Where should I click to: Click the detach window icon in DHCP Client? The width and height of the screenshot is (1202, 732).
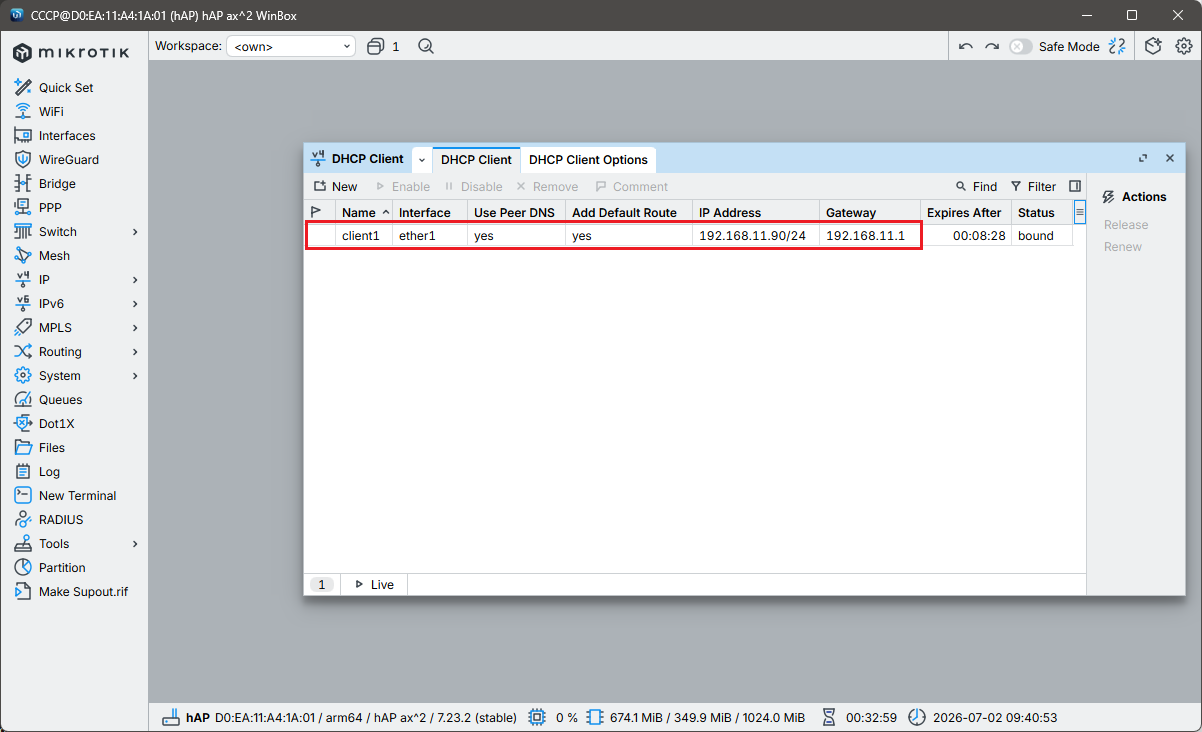1143,158
